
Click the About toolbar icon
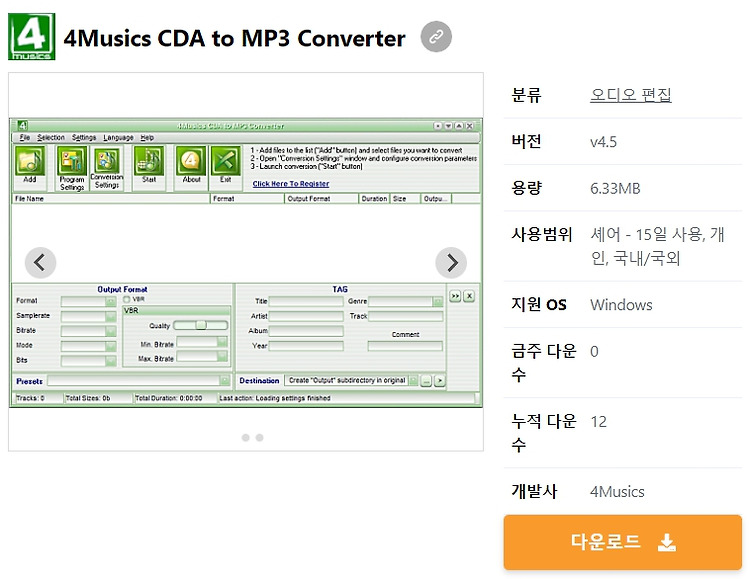[x=191, y=161]
